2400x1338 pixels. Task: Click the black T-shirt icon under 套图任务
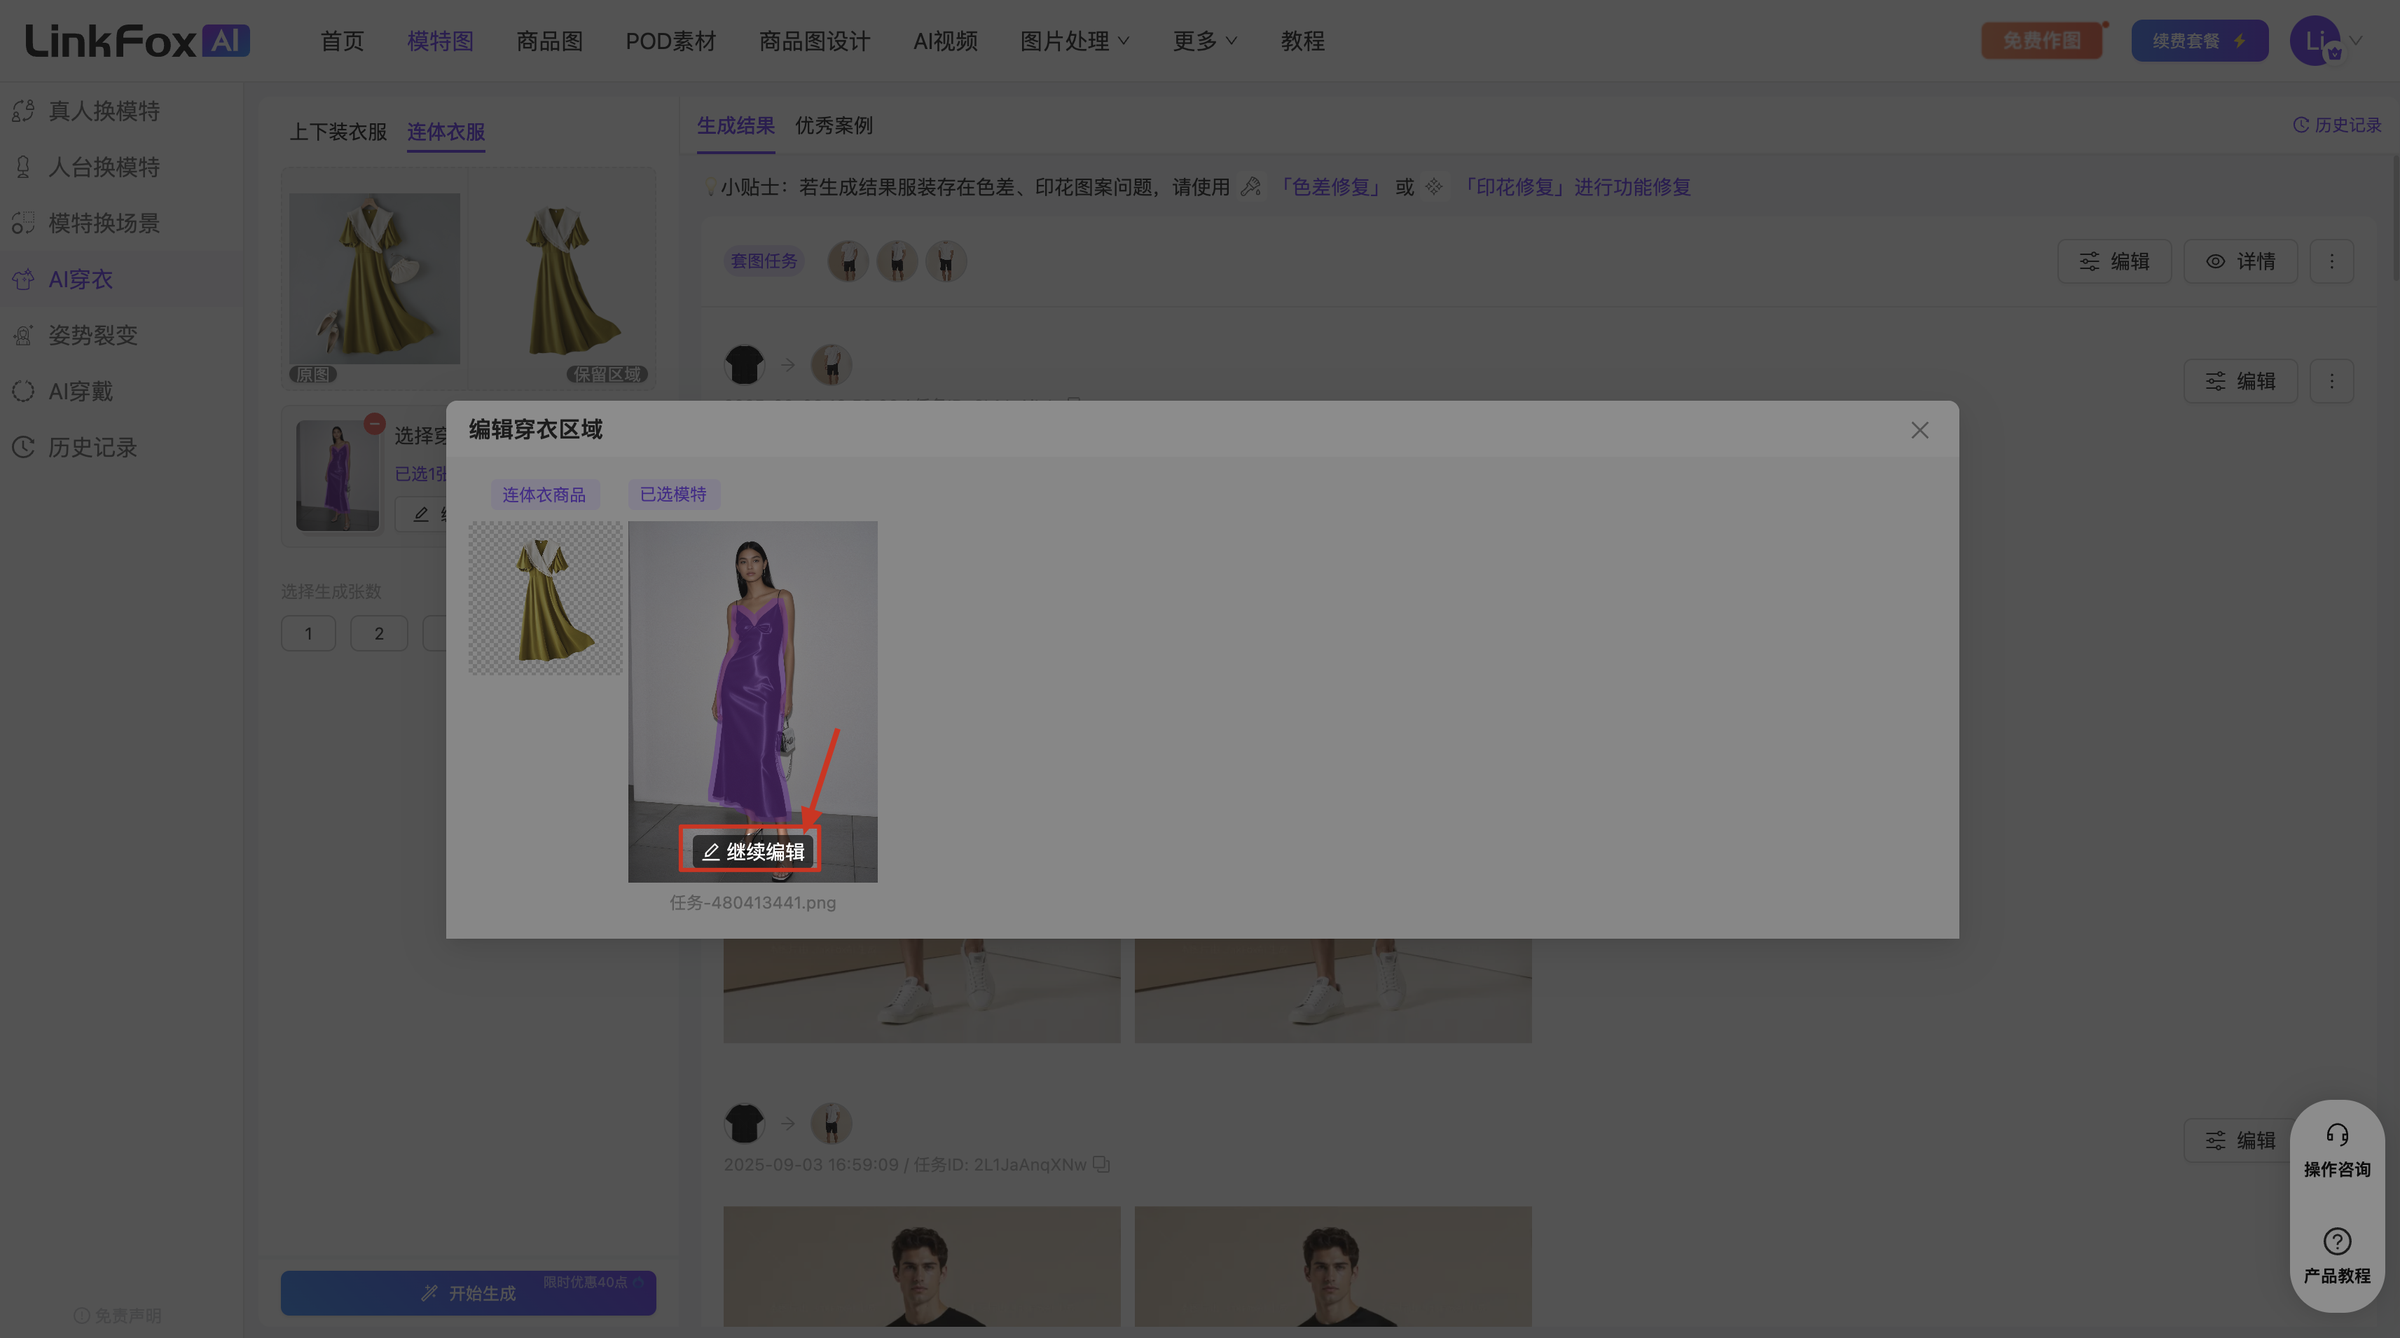[744, 365]
